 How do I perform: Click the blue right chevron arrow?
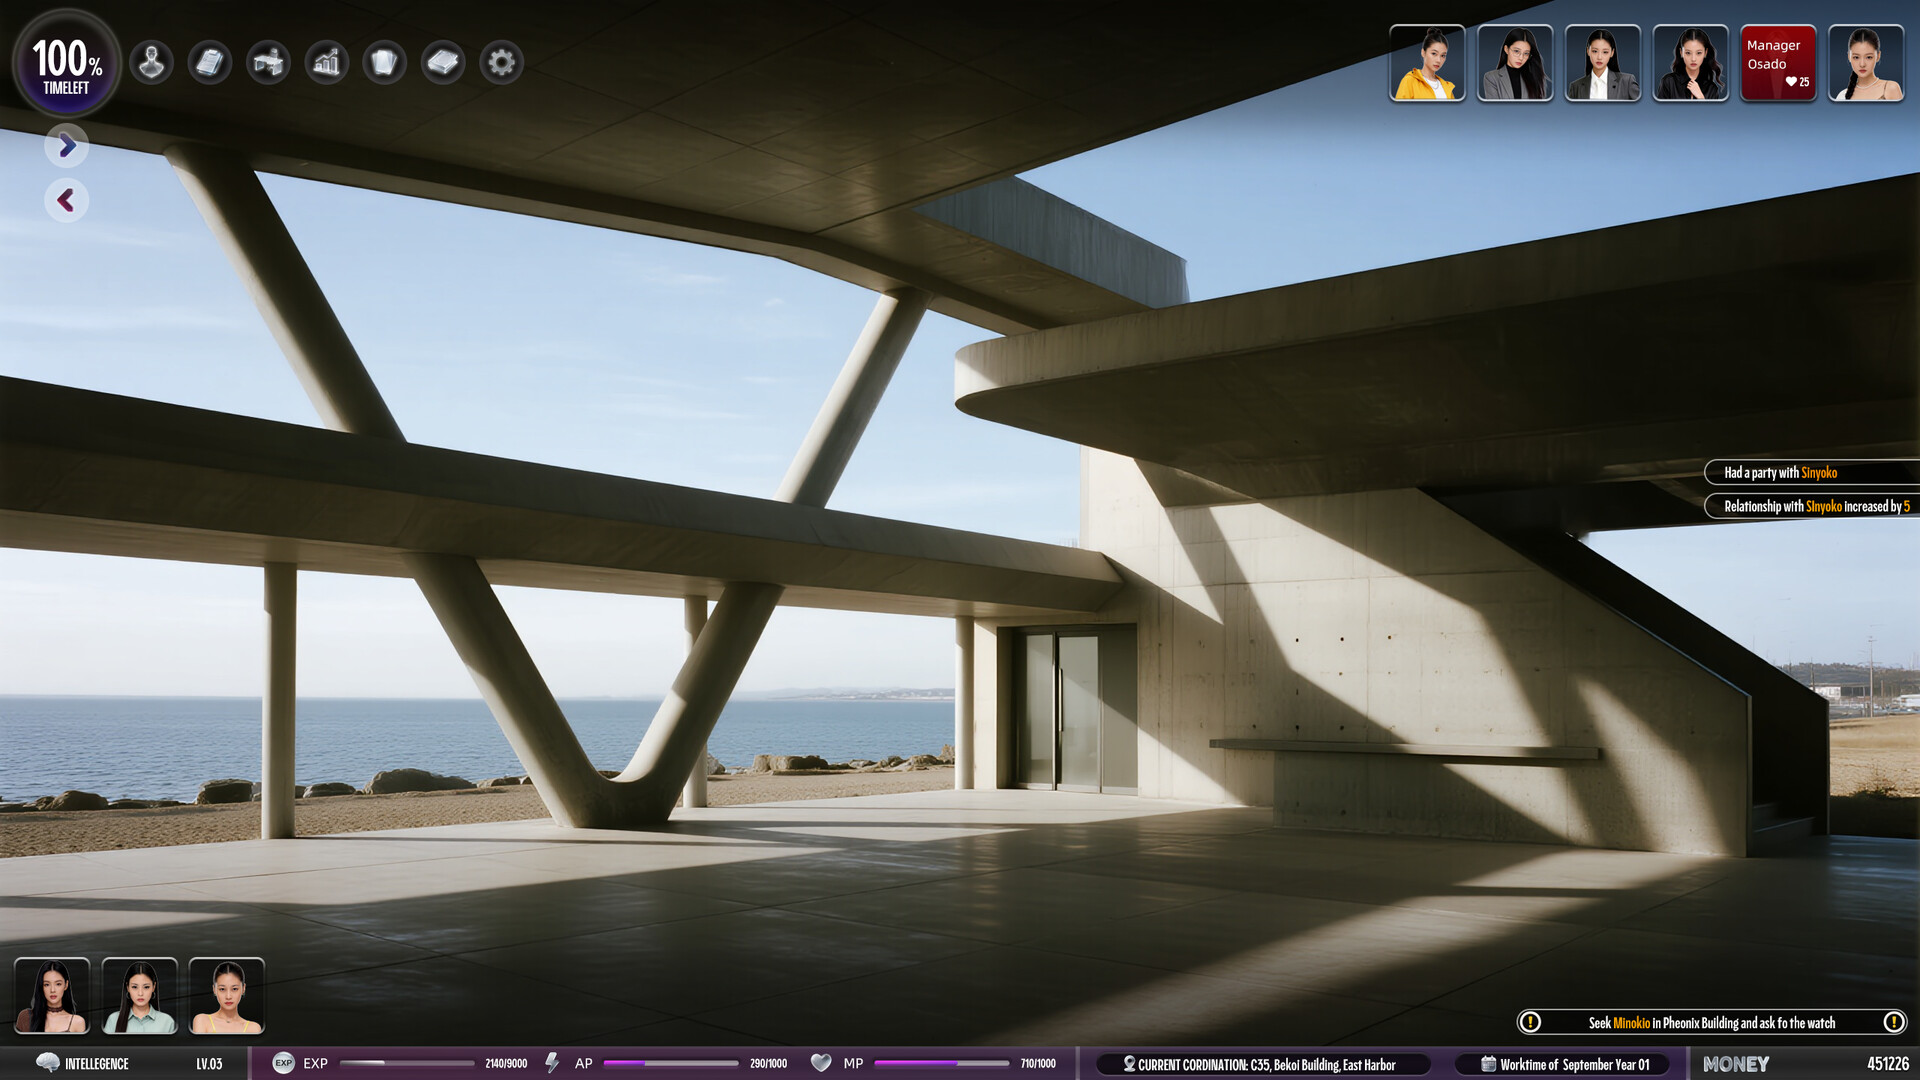click(67, 146)
